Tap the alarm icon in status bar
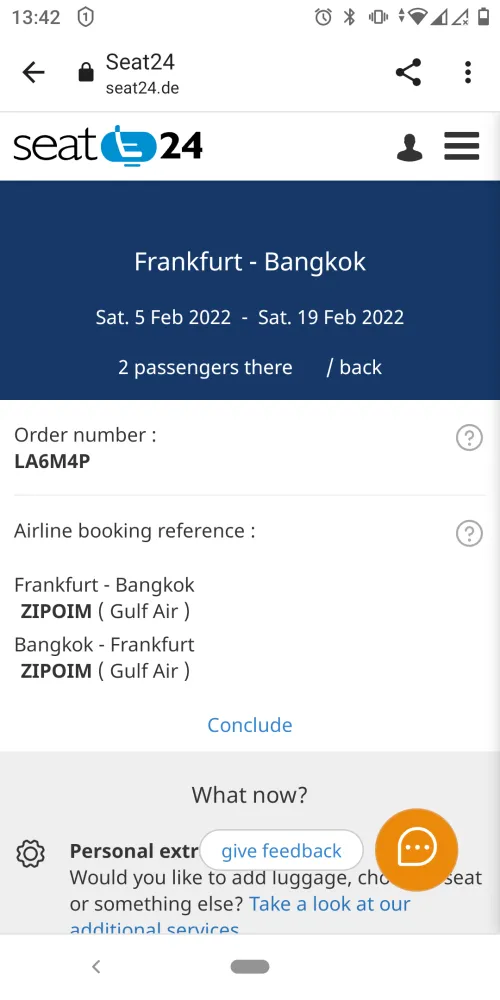 323,17
